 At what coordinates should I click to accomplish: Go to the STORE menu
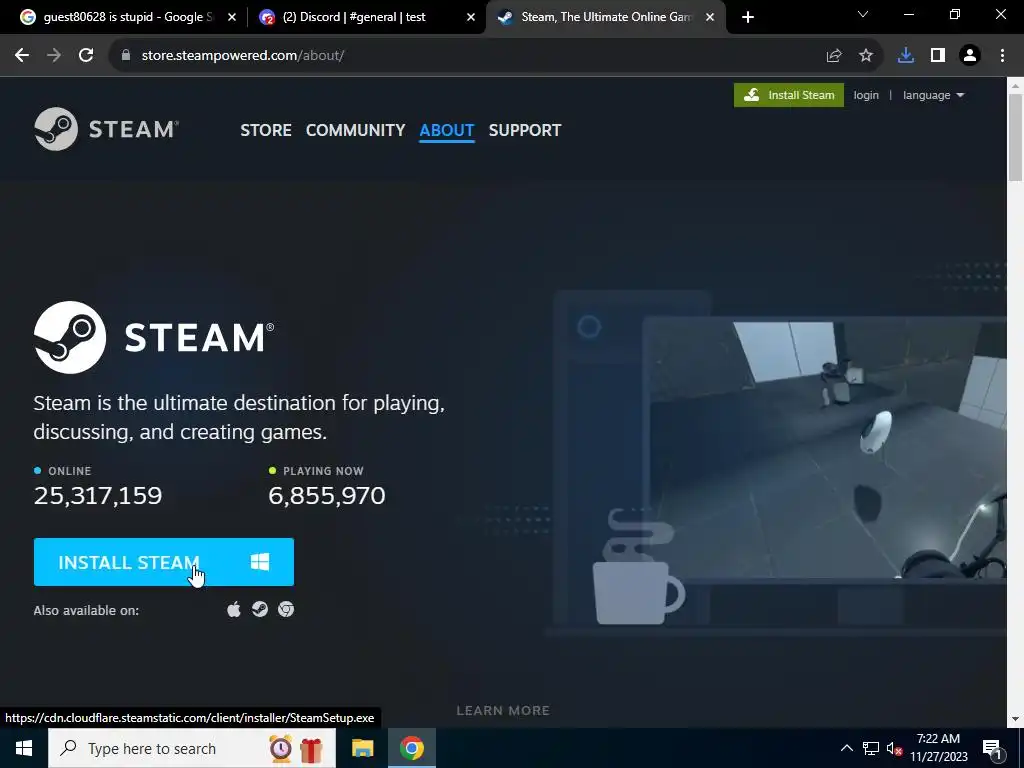click(x=266, y=130)
